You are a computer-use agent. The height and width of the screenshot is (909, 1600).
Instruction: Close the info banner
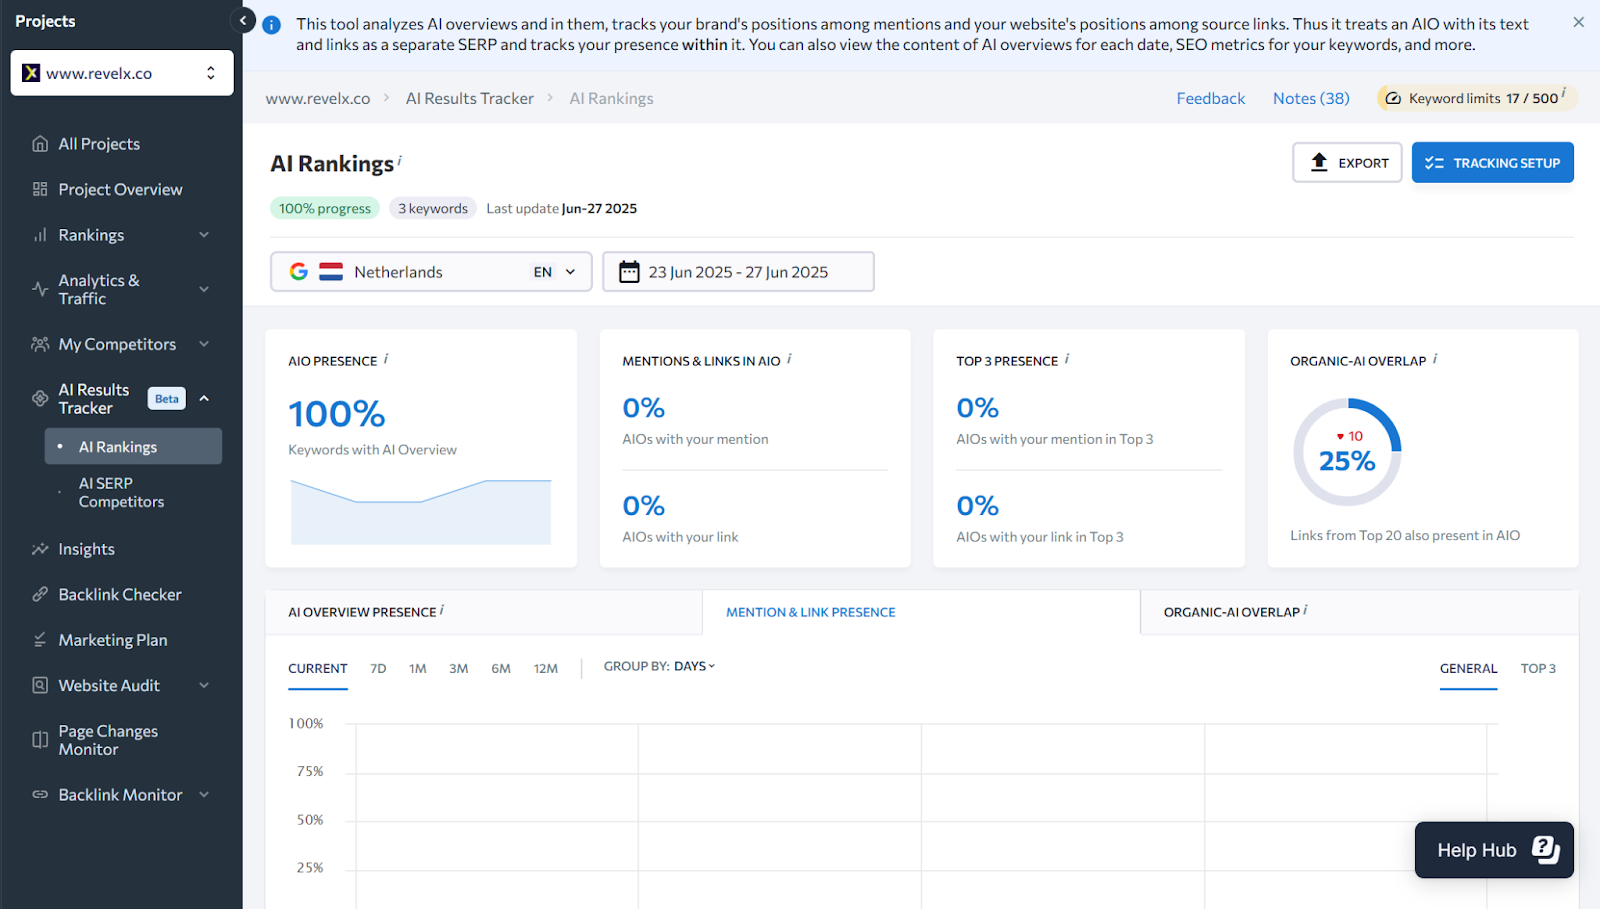[1578, 22]
